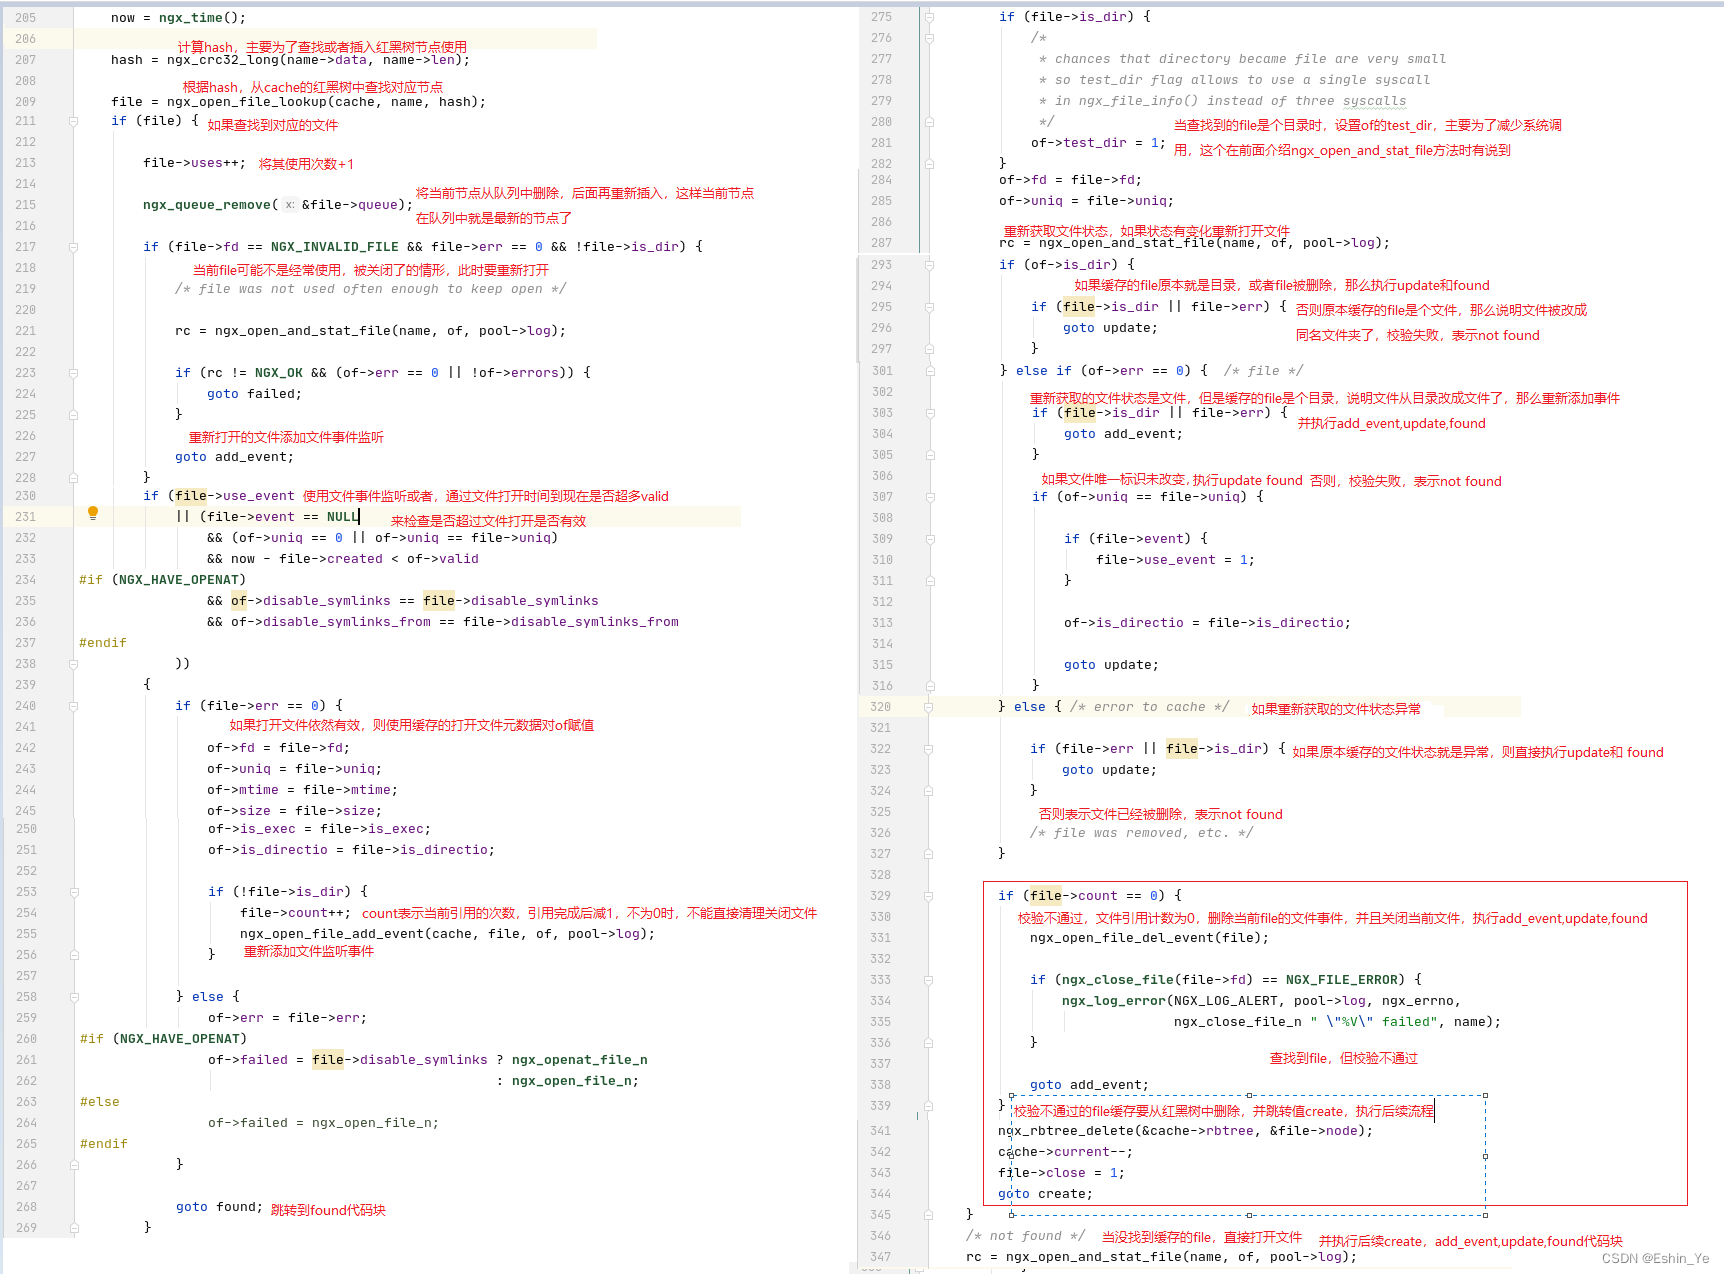The image size is (1724, 1274).
Task: Collapse 'if (file->count == 0) {' at line 329
Action: [929, 896]
